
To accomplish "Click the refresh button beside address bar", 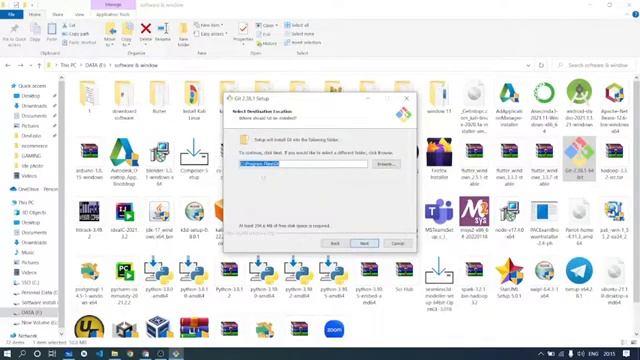I will 541,65.
